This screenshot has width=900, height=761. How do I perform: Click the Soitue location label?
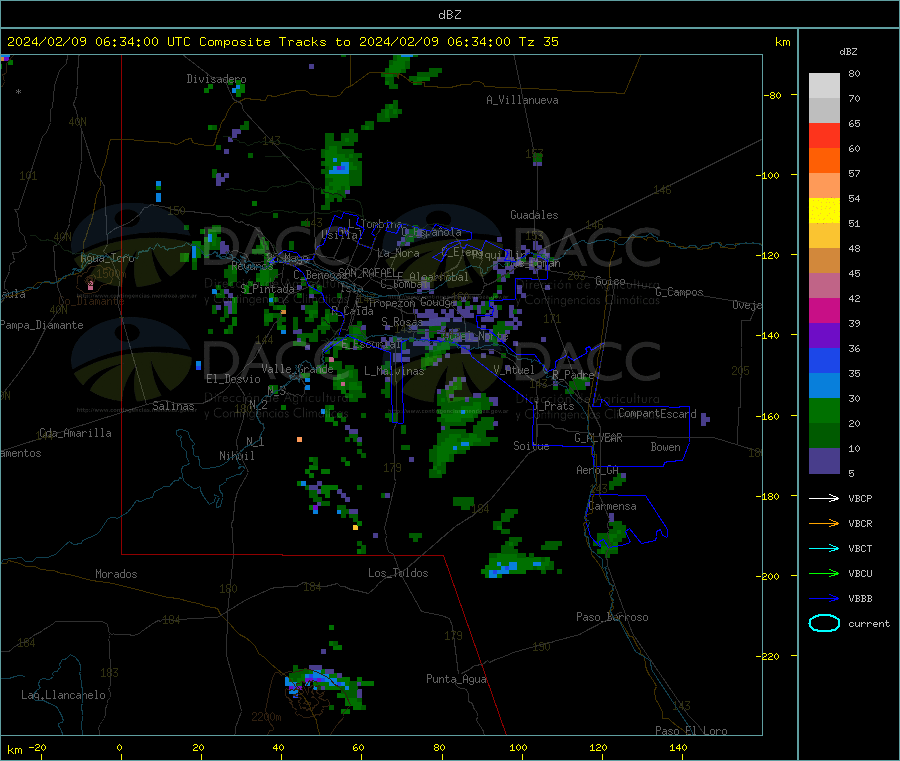(532, 446)
